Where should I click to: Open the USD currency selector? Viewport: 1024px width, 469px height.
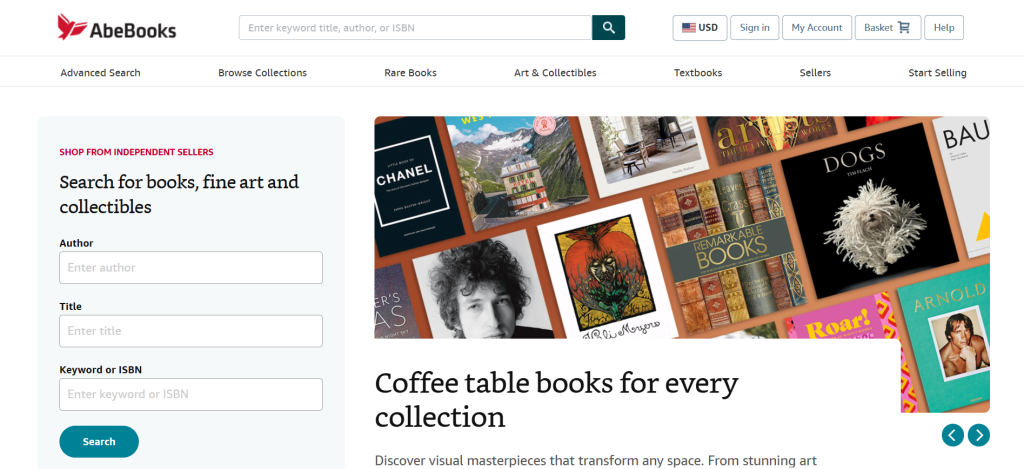[700, 28]
